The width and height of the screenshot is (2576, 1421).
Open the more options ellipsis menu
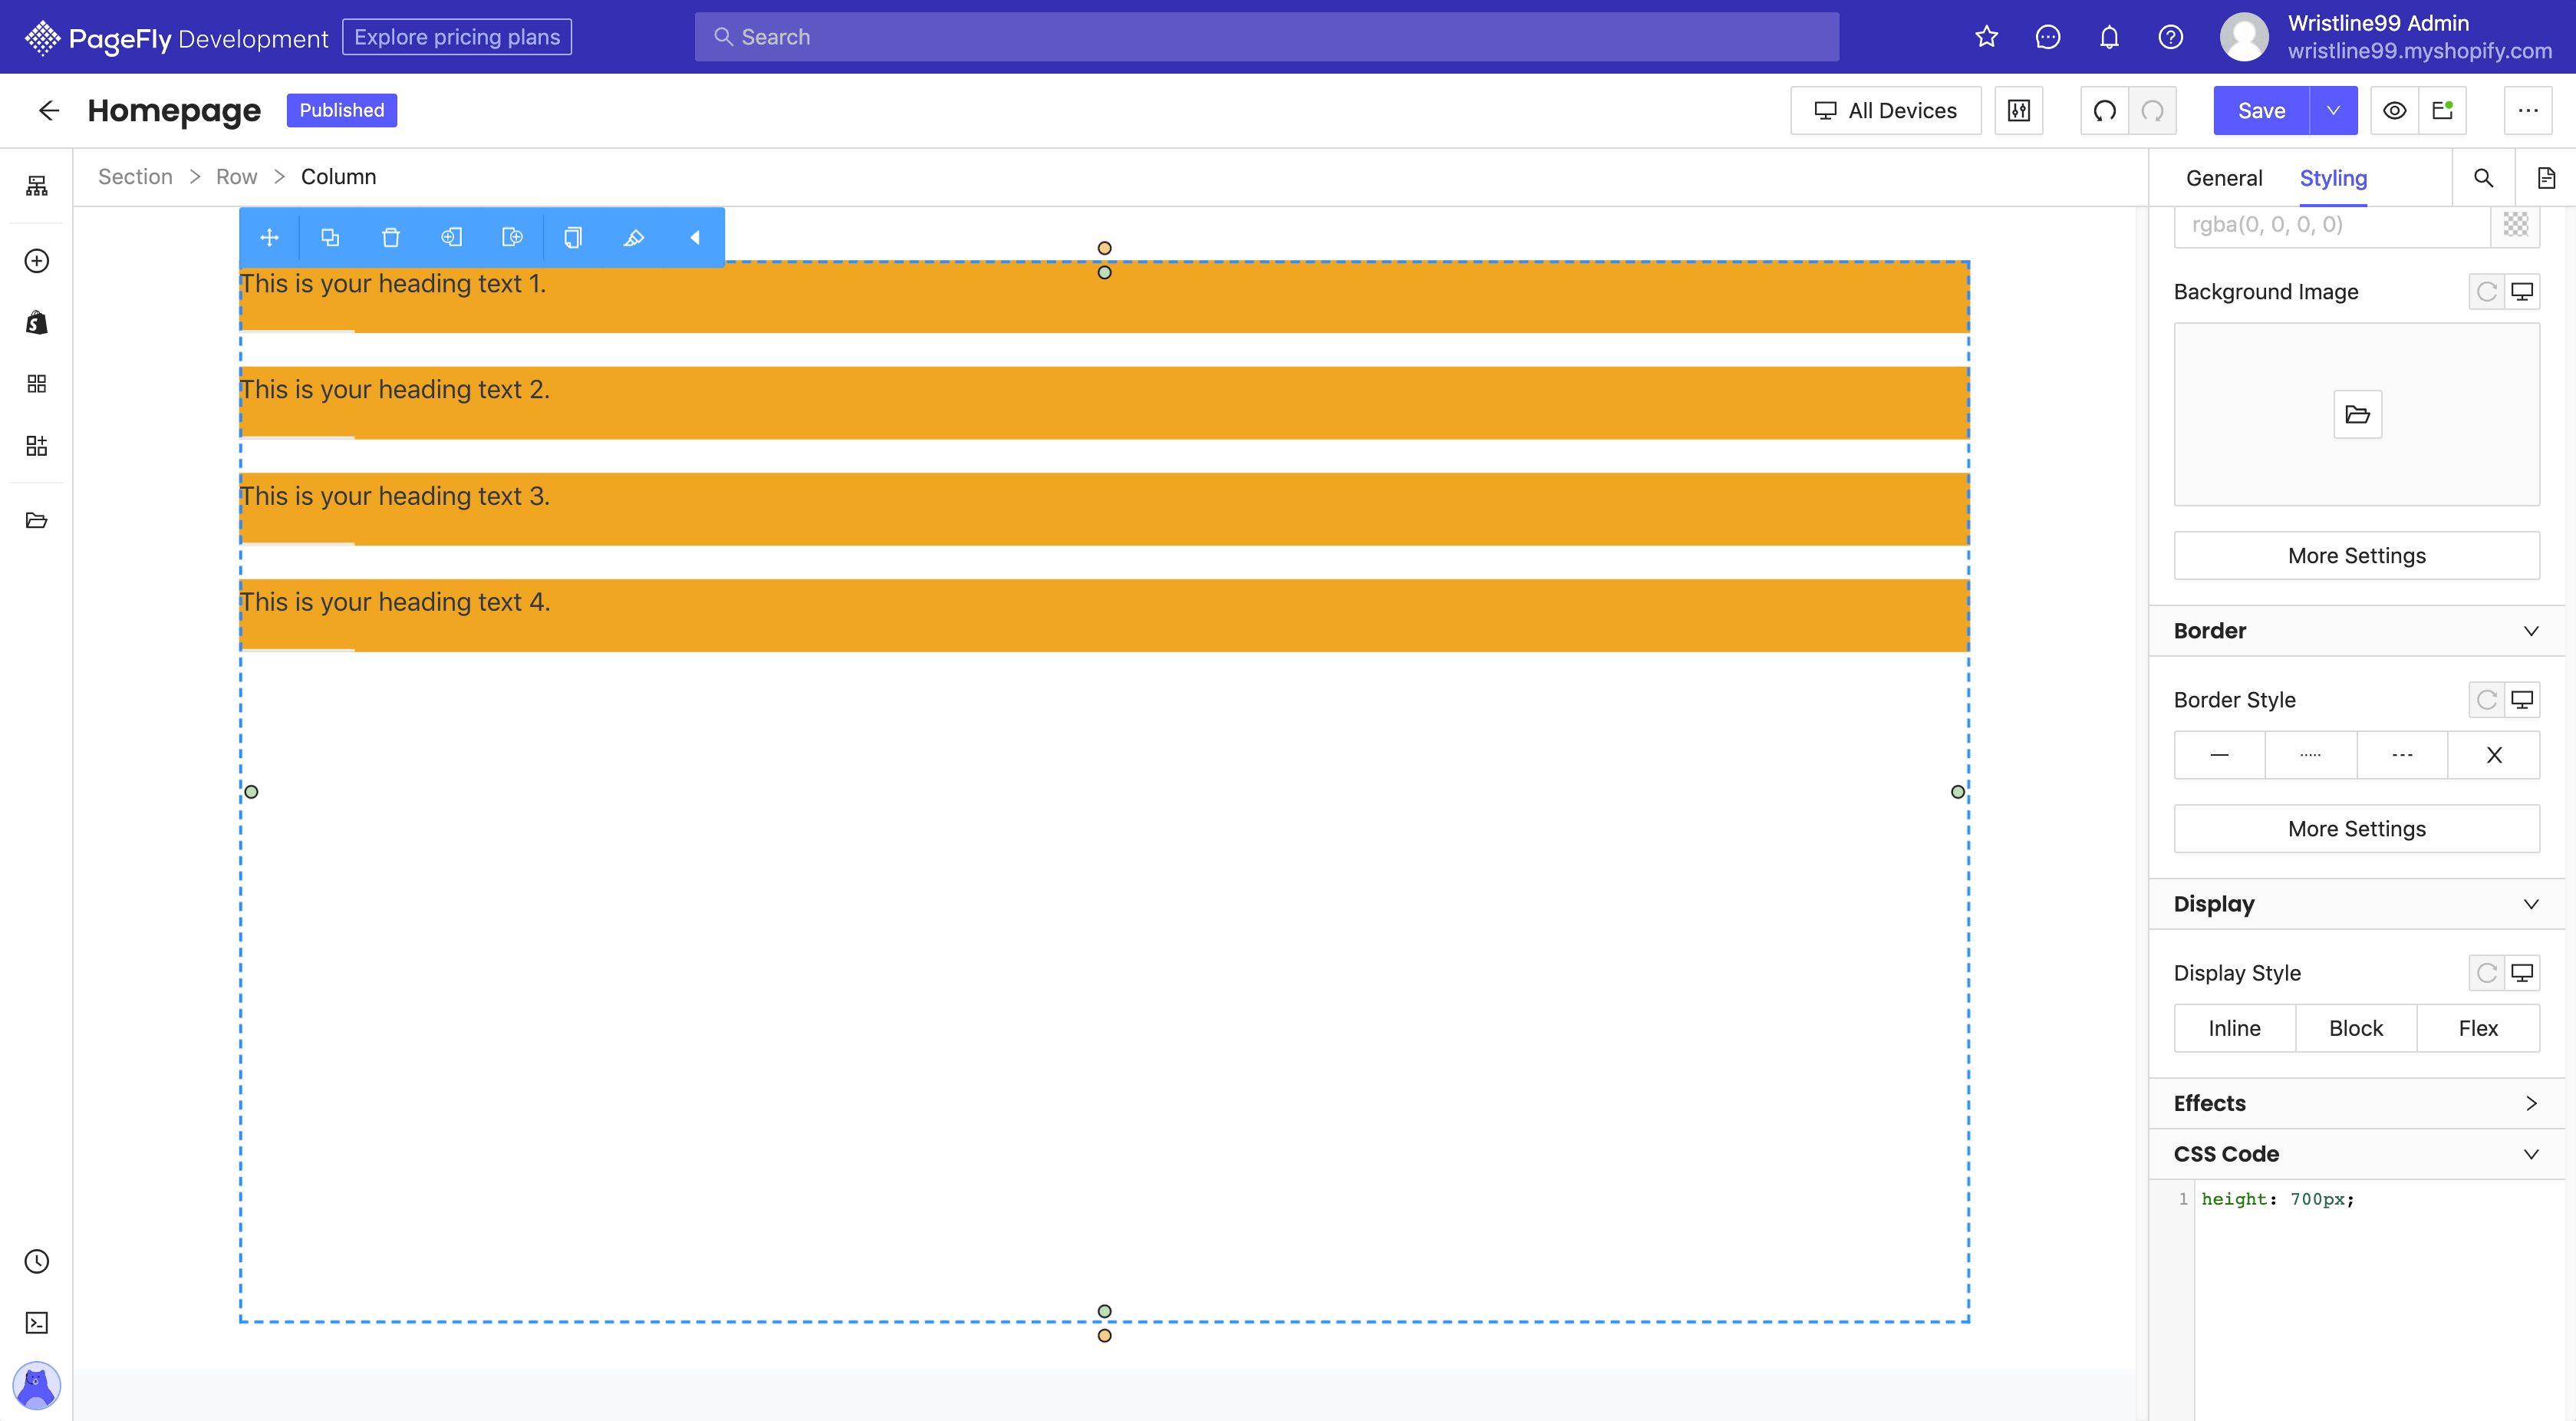click(2528, 110)
